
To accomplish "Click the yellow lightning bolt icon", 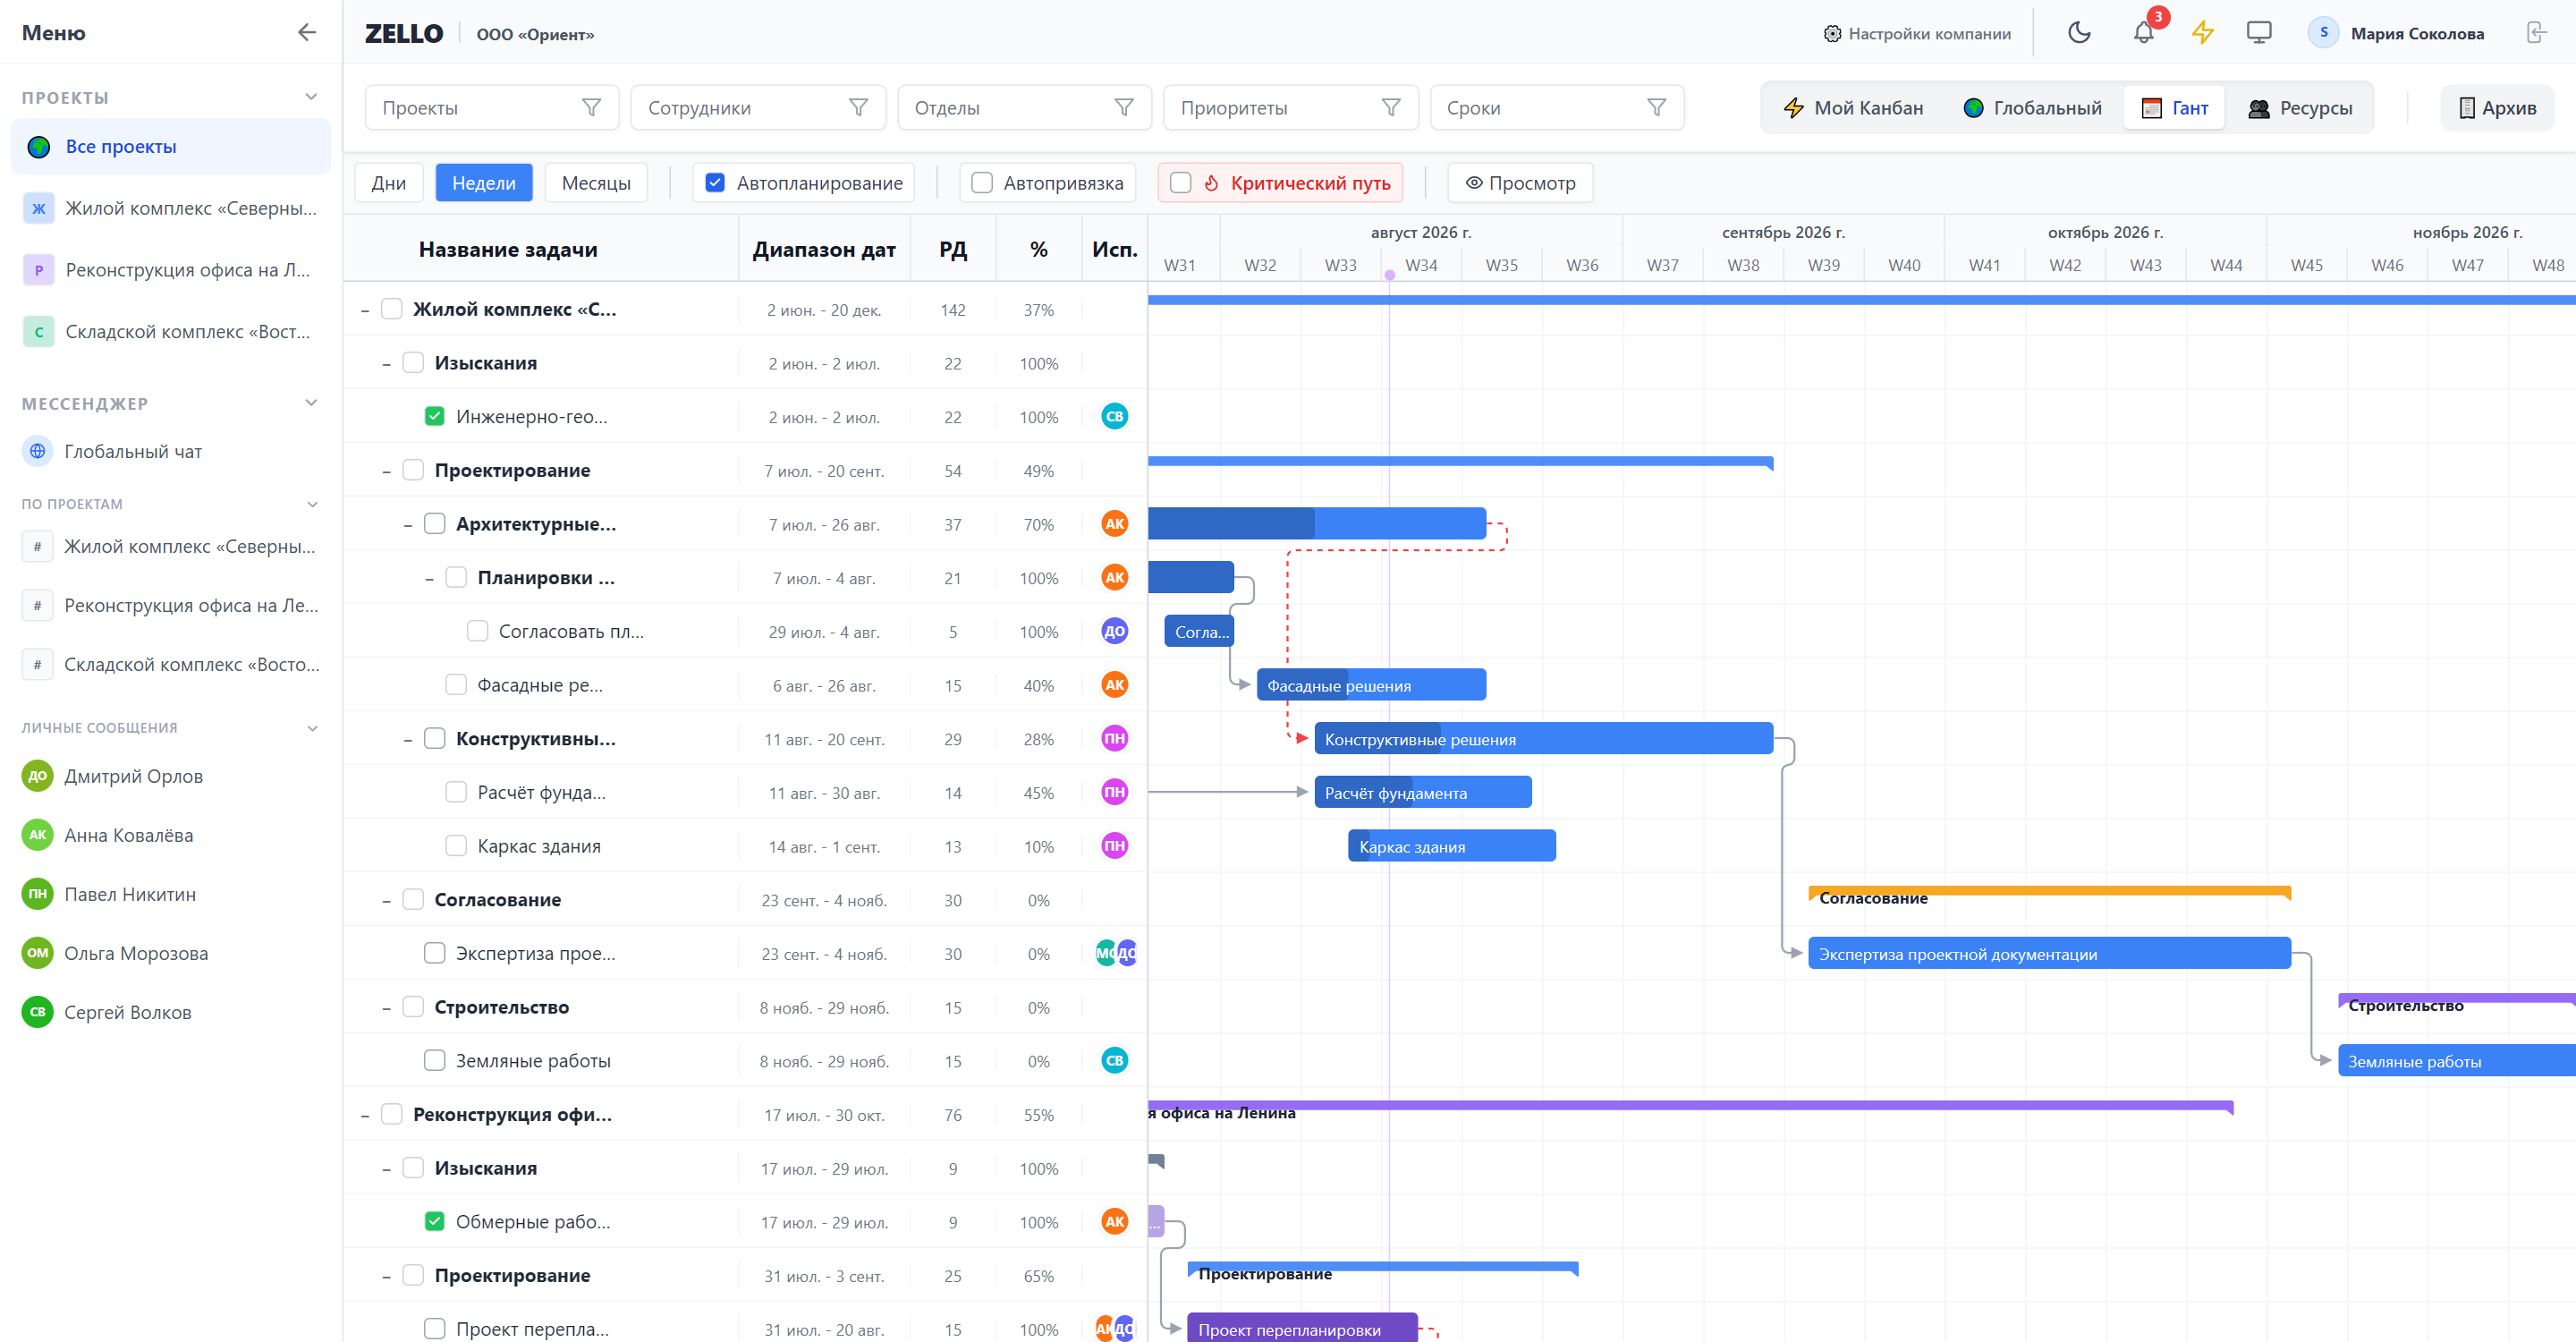I will click(x=2202, y=33).
